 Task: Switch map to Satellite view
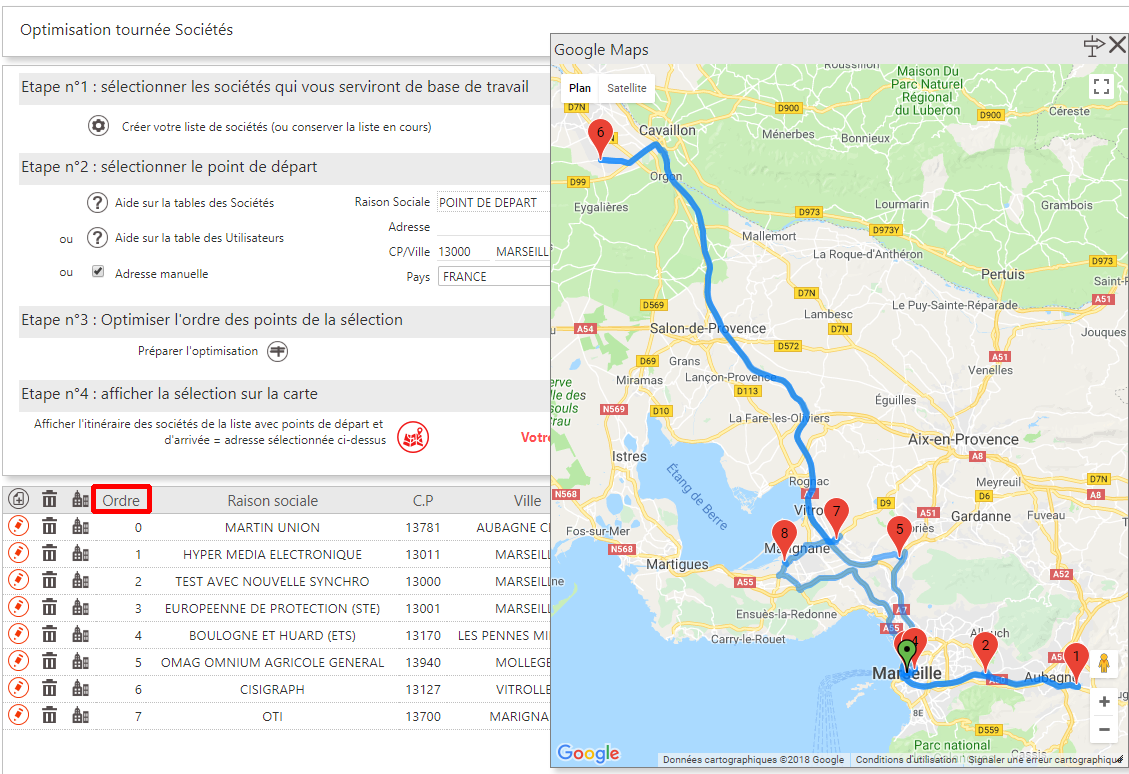[626, 88]
